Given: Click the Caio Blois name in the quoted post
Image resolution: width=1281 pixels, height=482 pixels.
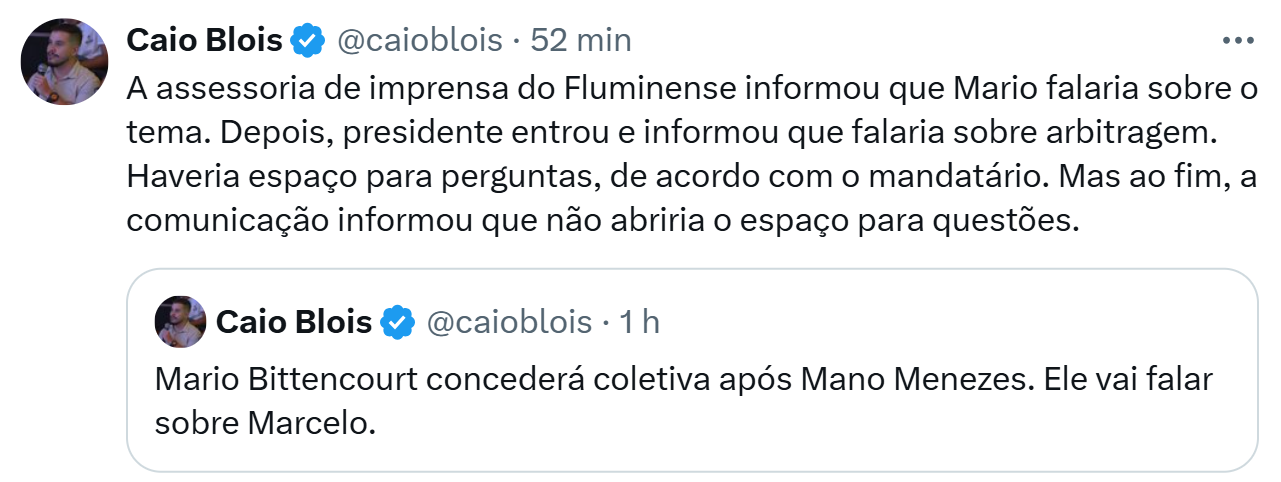Looking at the screenshot, I should tap(293, 322).
